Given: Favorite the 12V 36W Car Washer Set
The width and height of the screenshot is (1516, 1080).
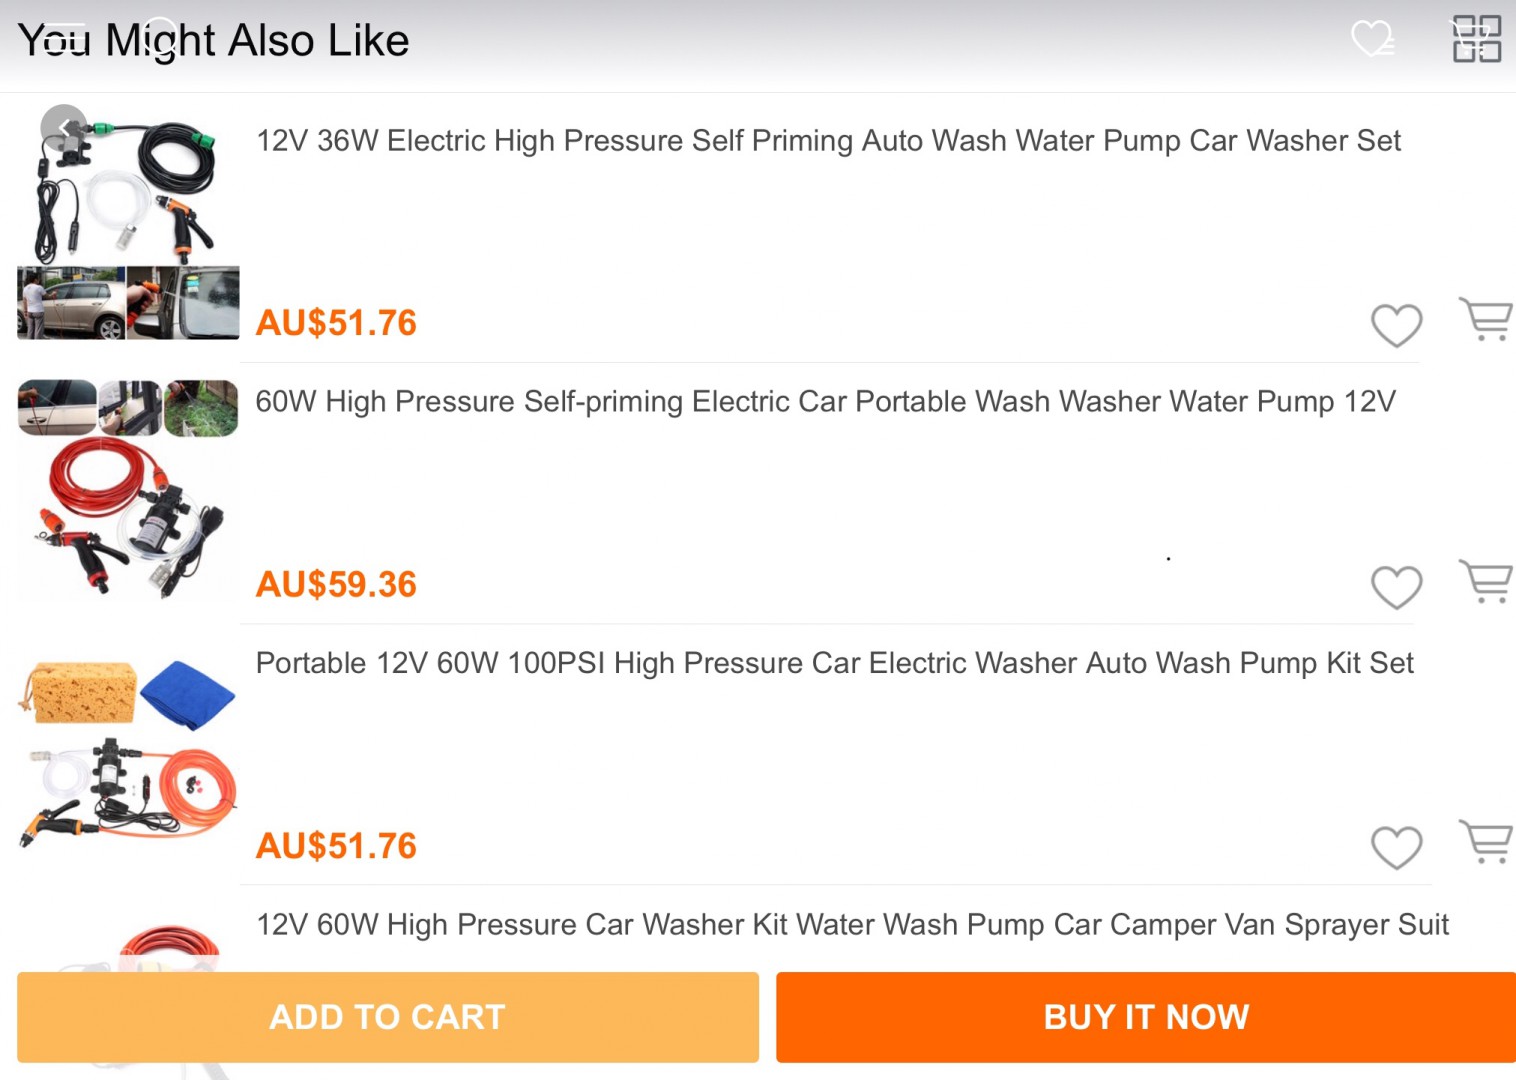Looking at the screenshot, I should tap(1396, 325).
